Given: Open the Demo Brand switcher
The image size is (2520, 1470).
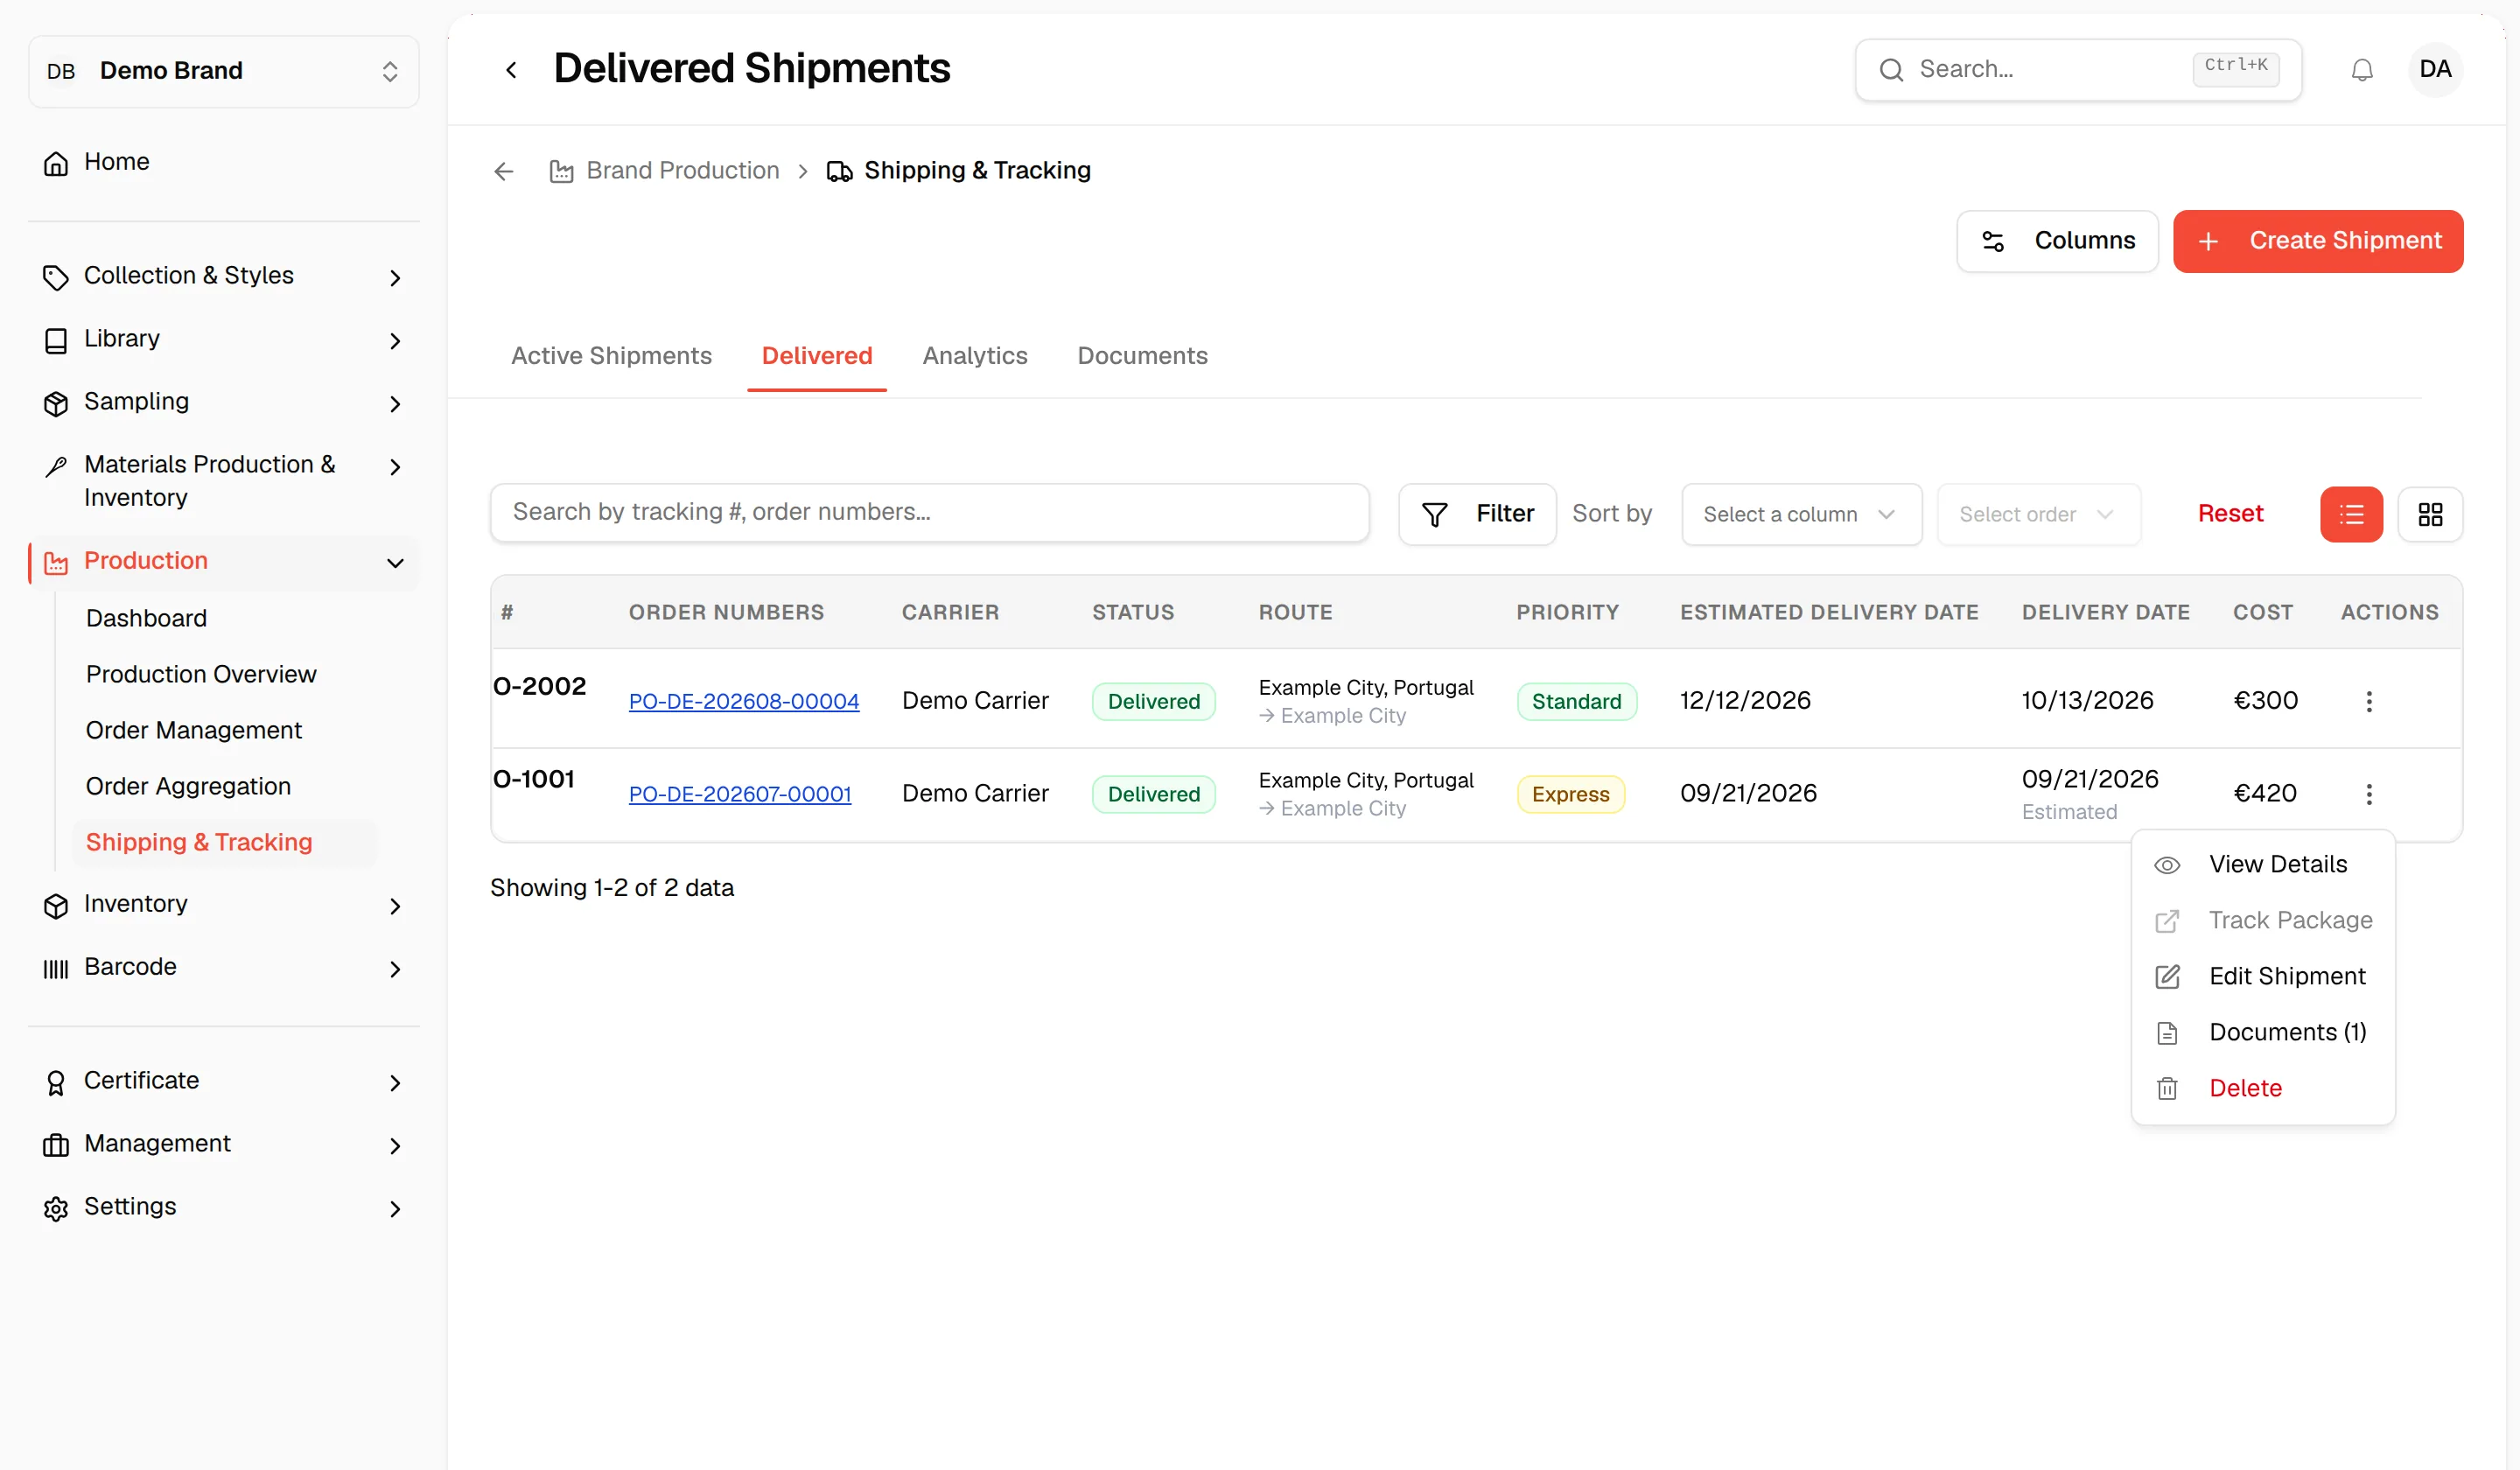Looking at the screenshot, I should (x=224, y=71).
